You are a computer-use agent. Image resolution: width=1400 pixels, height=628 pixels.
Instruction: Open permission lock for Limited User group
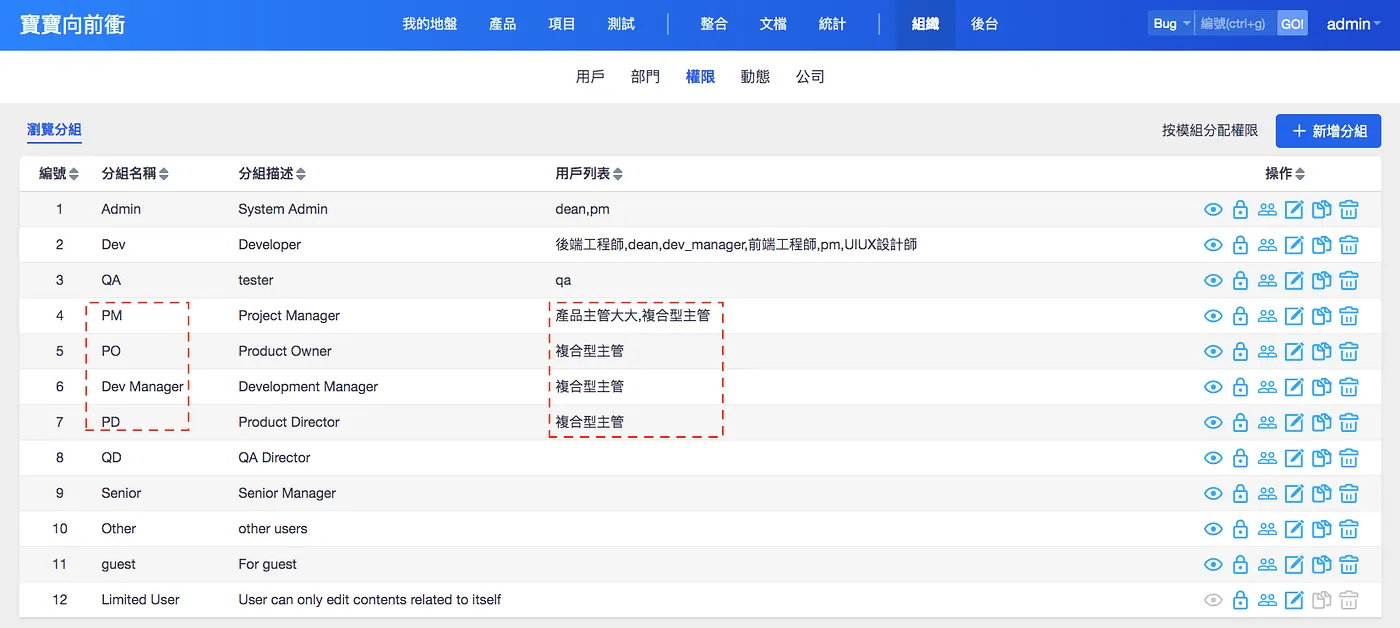coord(1240,600)
